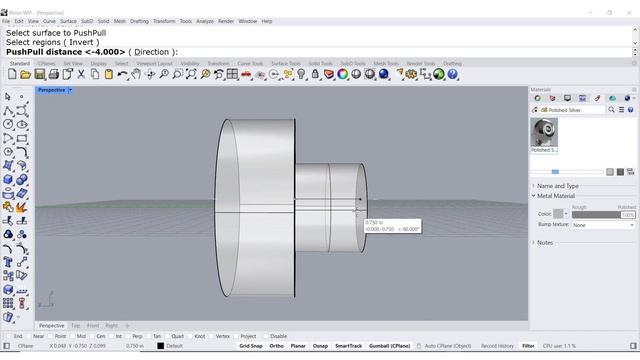Toggle Ortho in status bar
Screen dimensions: 640x360
(276, 346)
